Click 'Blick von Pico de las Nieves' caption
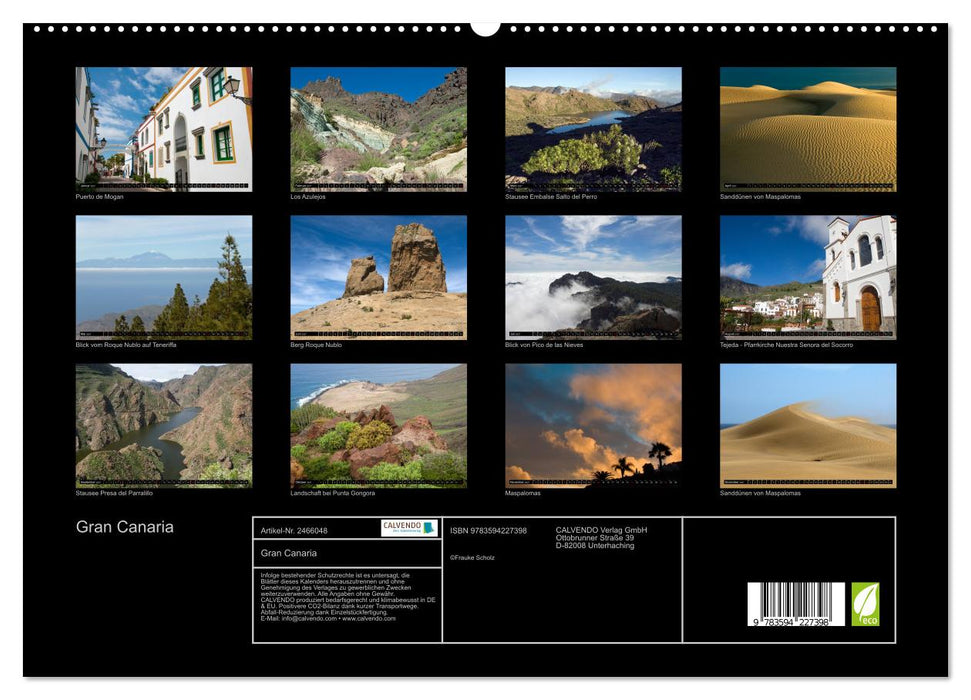The height and width of the screenshot is (700, 971). [544, 345]
